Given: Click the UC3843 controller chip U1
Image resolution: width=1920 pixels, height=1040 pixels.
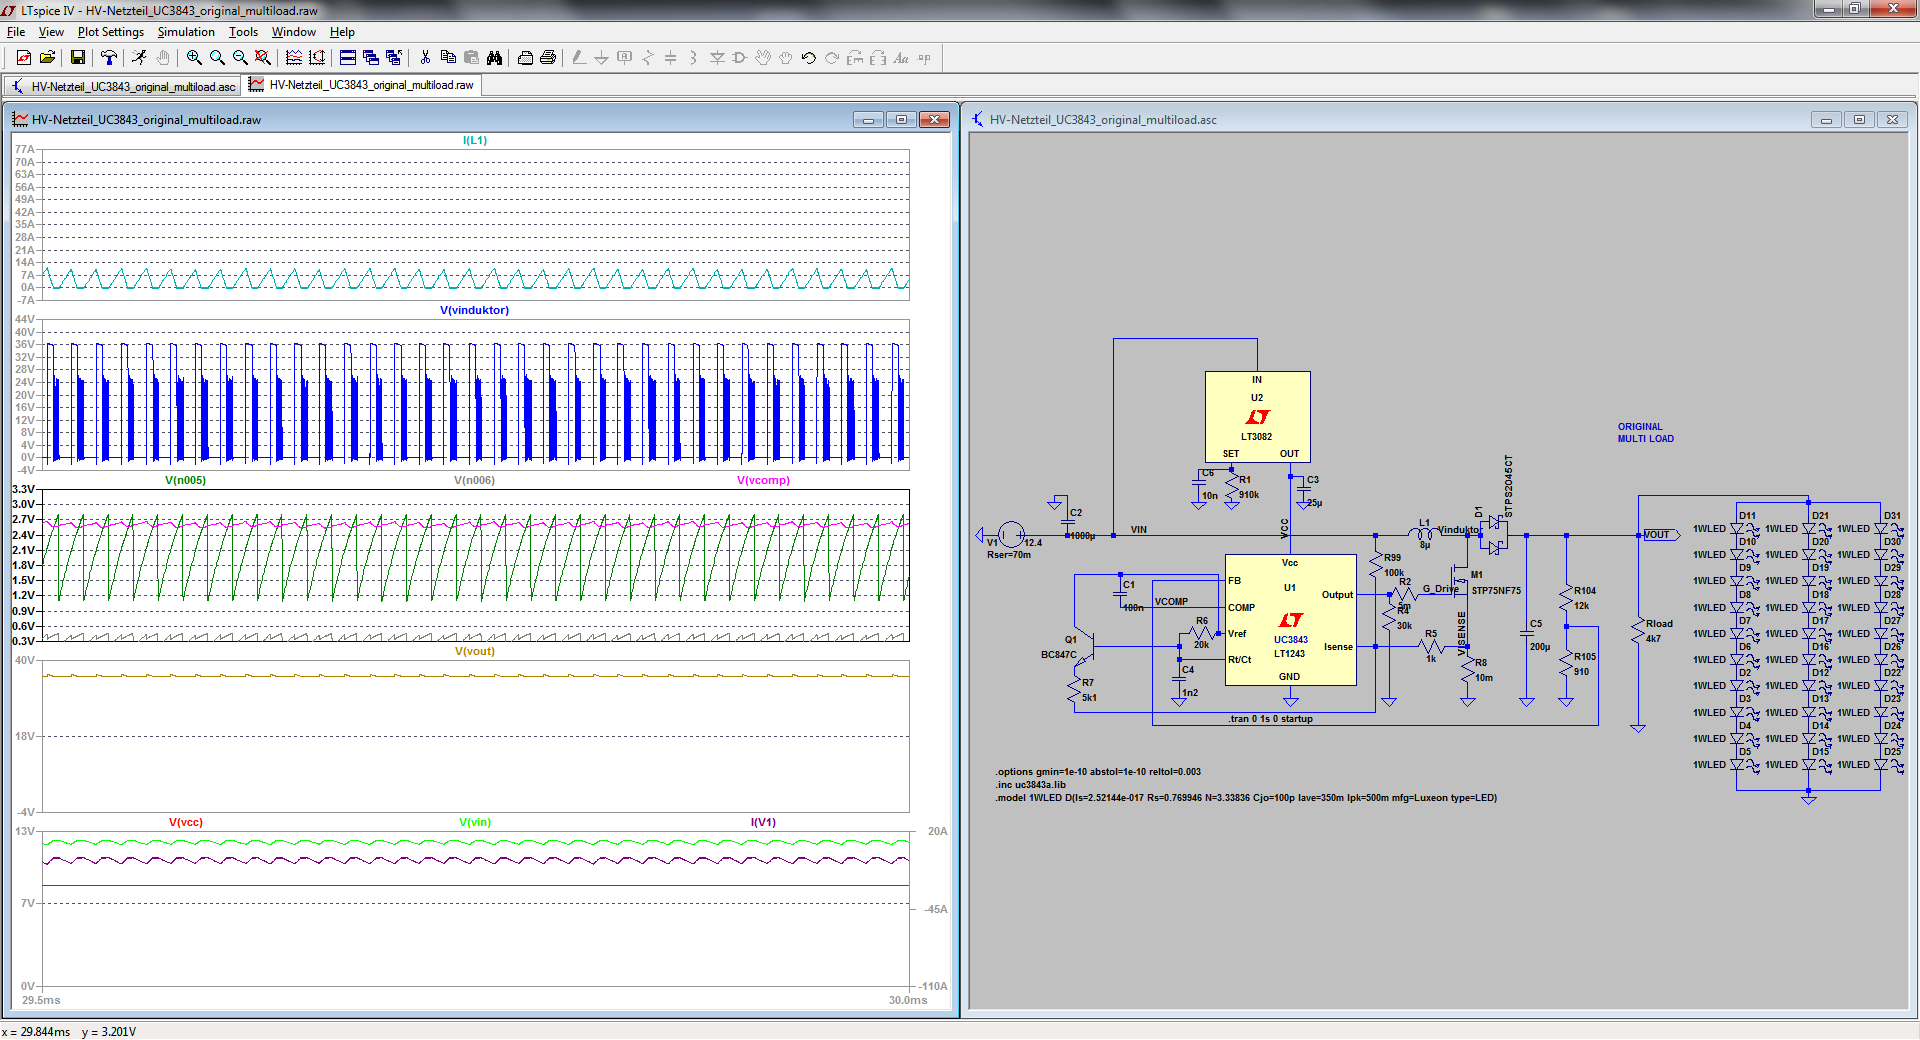Looking at the screenshot, I should [x=1290, y=620].
